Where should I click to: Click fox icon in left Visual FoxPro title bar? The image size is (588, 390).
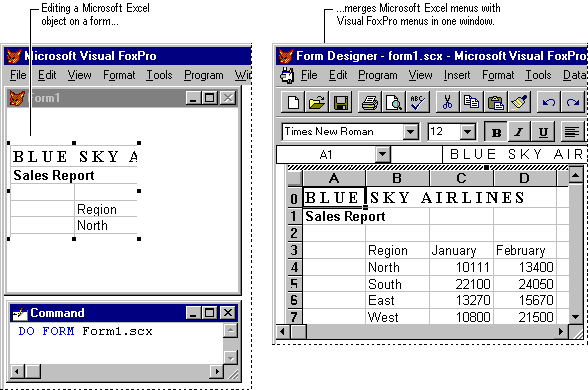coord(14,56)
